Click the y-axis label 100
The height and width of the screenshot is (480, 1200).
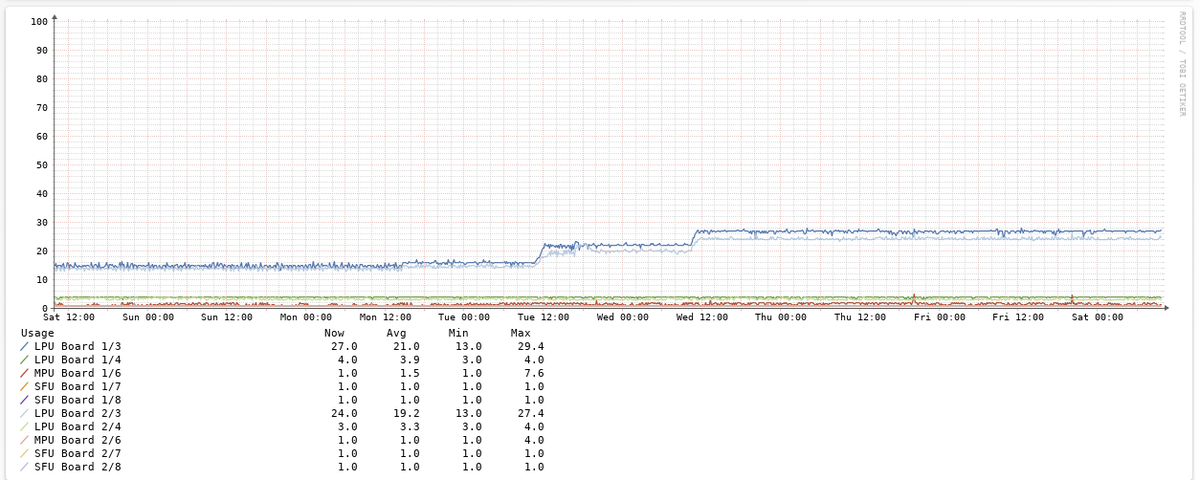pos(39,21)
